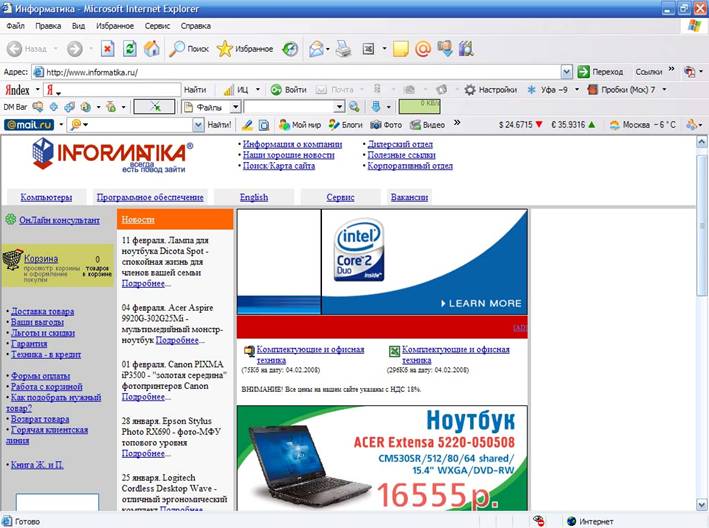Open Информация о компании link
This screenshot has width=709, height=528.
(293, 144)
